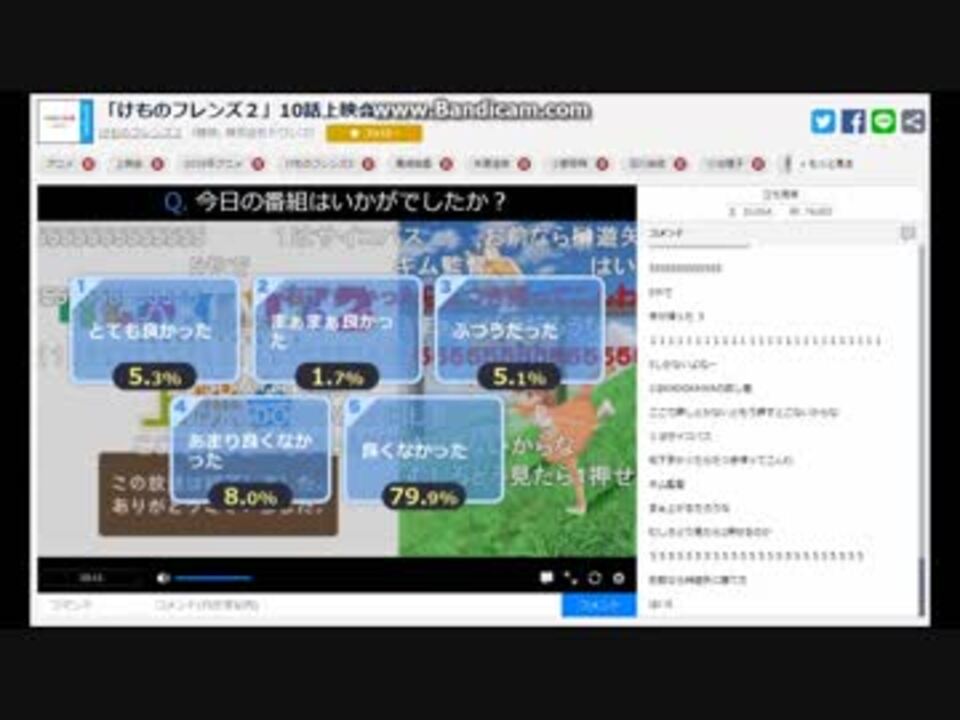Click the yellow follow button
The height and width of the screenshot is (720, 960).
(x=373, y=133)
